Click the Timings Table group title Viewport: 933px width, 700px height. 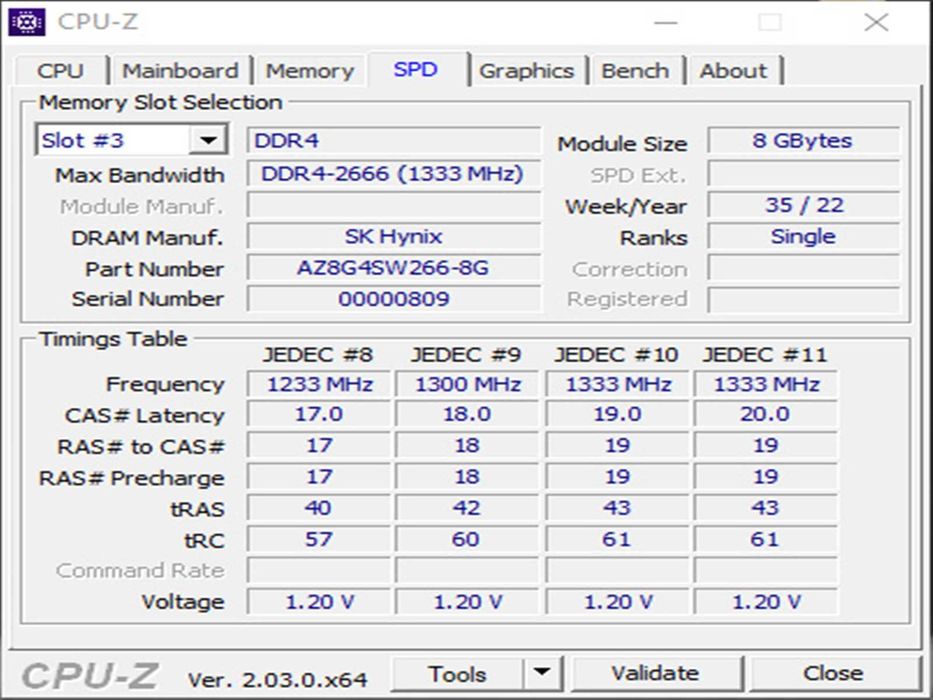[x=113, y=339]
